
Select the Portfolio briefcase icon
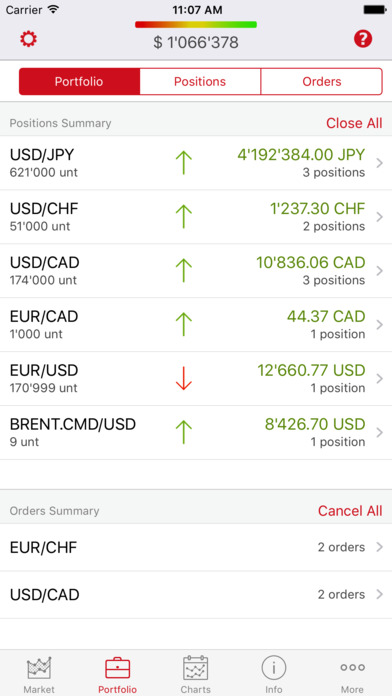tap(118, 668)
